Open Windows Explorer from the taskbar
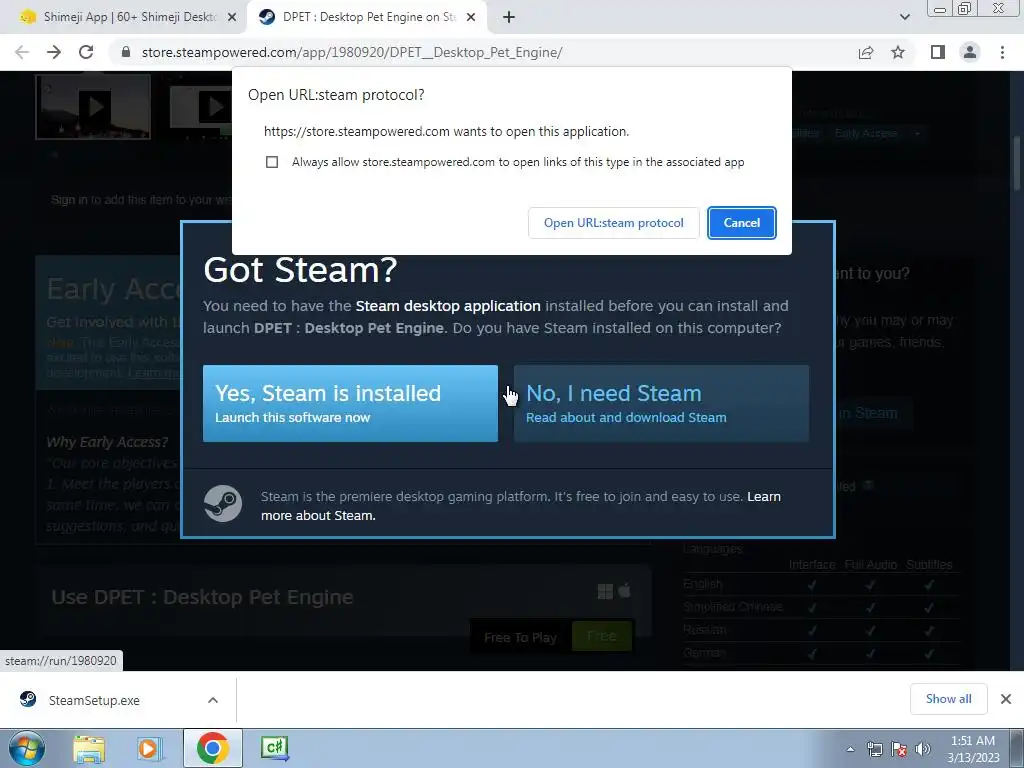Image resolution: width=1024 pixels, height=768 pixels. coord(89,748)
